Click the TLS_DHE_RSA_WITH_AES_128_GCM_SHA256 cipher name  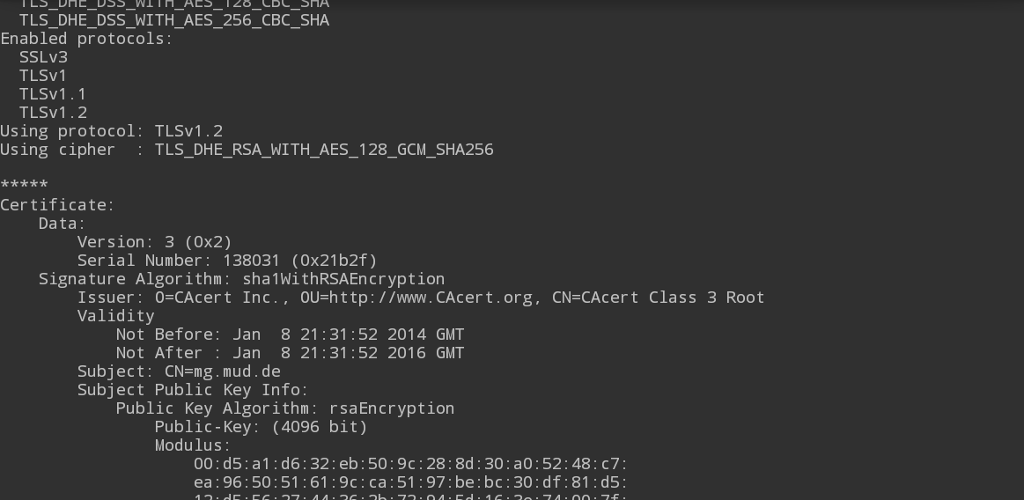coord(323,150)
